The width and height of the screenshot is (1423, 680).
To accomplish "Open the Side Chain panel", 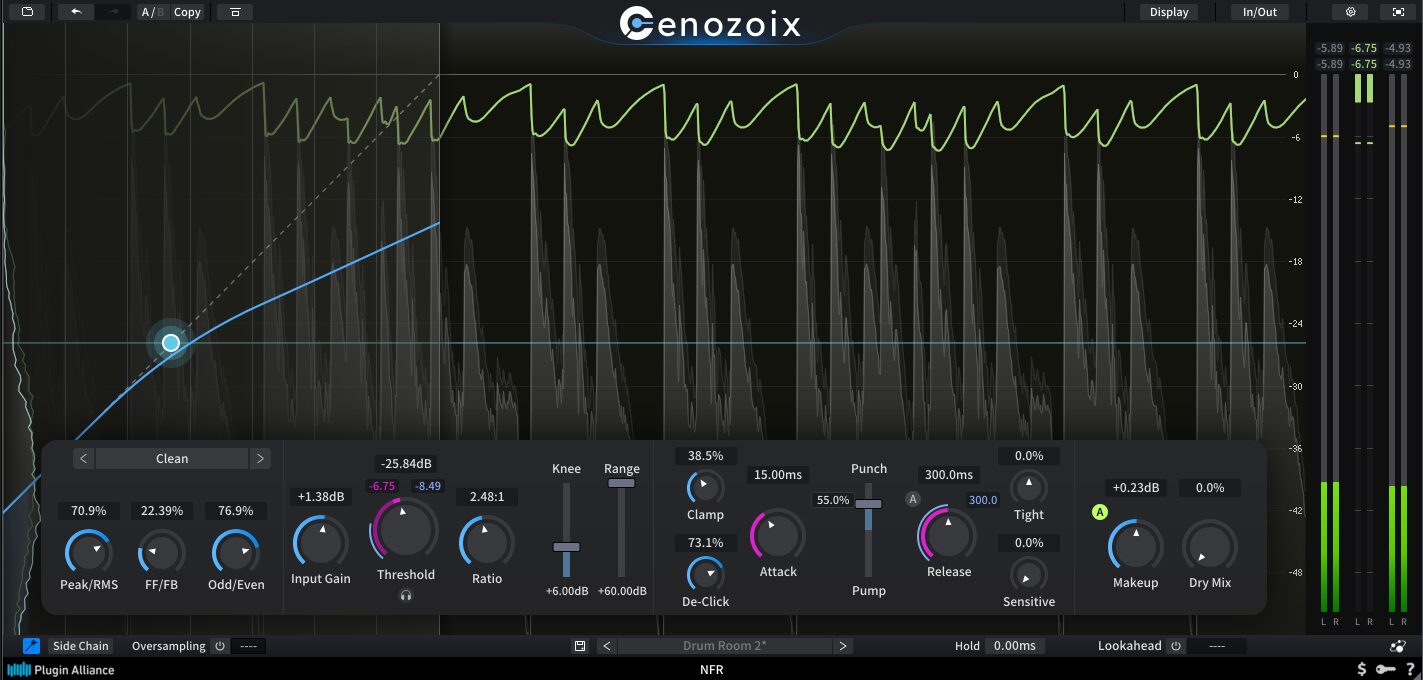I will pos(80,646).
